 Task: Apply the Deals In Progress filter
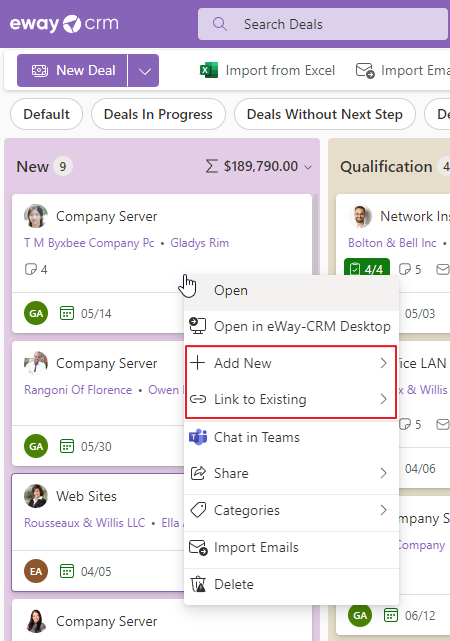158,114
